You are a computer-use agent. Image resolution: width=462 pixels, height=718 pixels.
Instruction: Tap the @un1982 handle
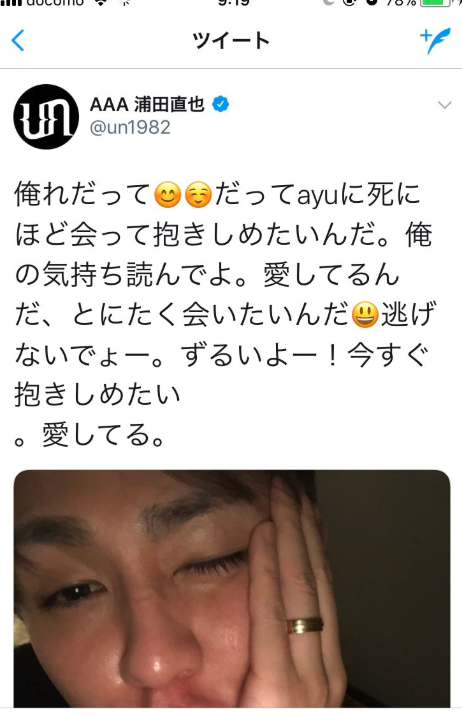(130, 127)
